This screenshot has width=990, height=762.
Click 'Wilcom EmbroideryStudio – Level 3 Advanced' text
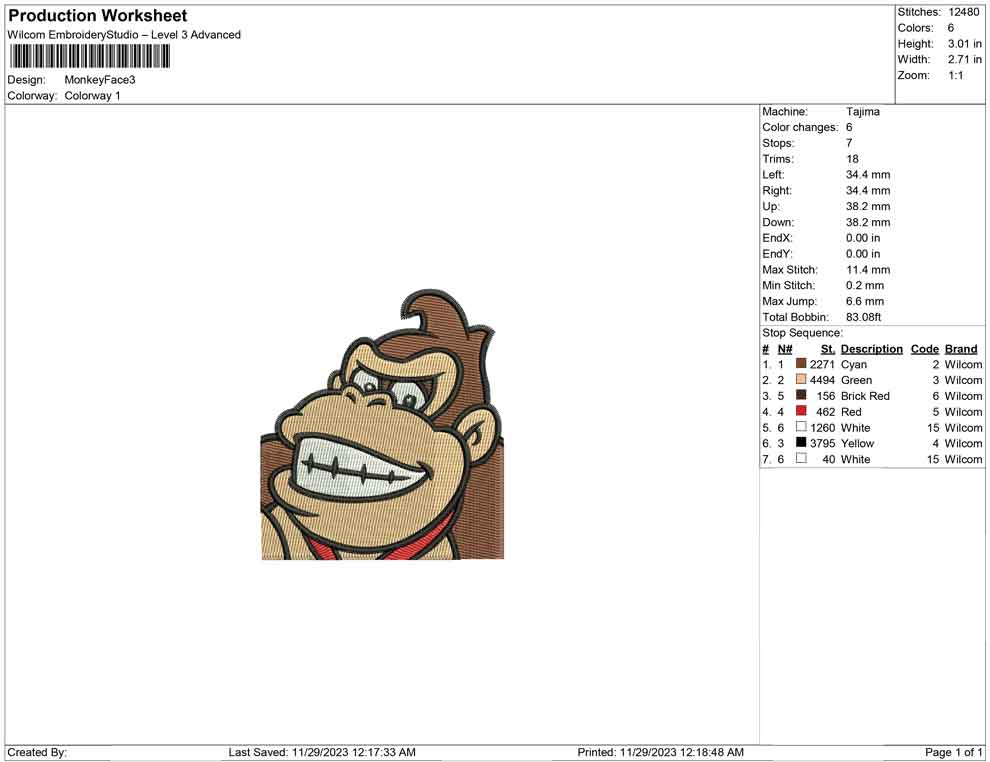pyautogui.click(x=124, y=35)
